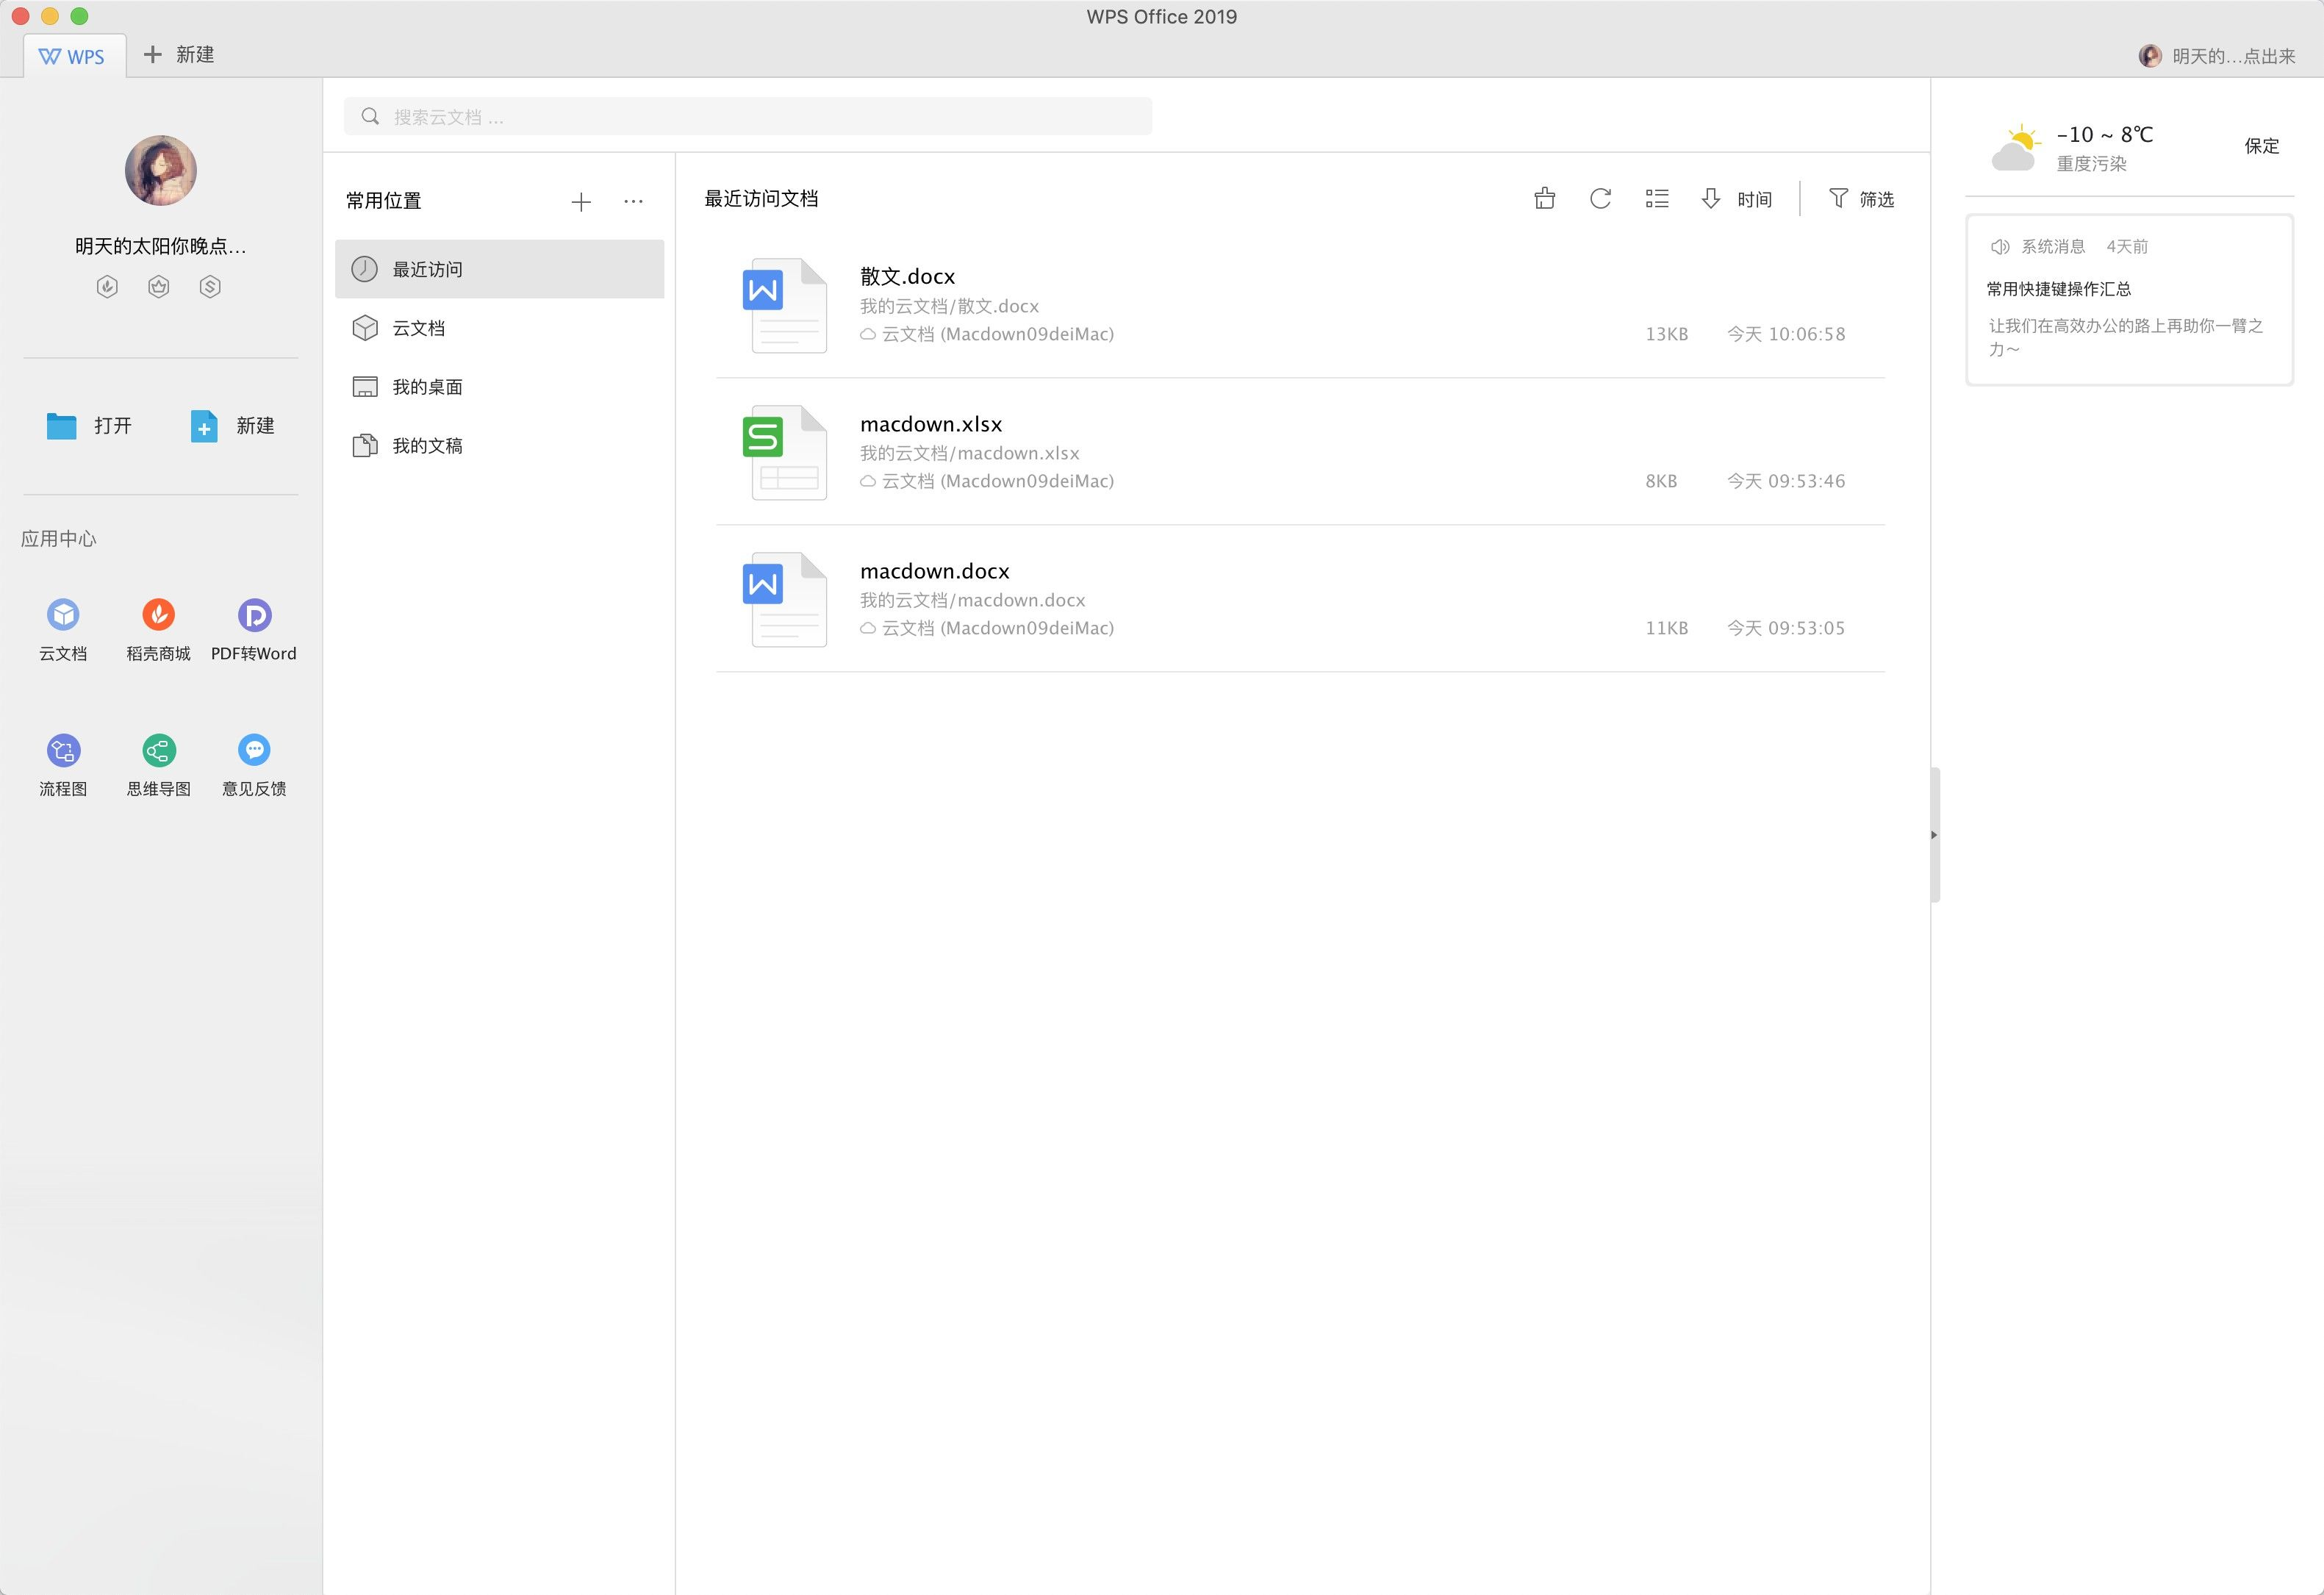2324x1595 pixels.
Task: Open the 云文档 app center icon
Action: [x=63, y=615]
